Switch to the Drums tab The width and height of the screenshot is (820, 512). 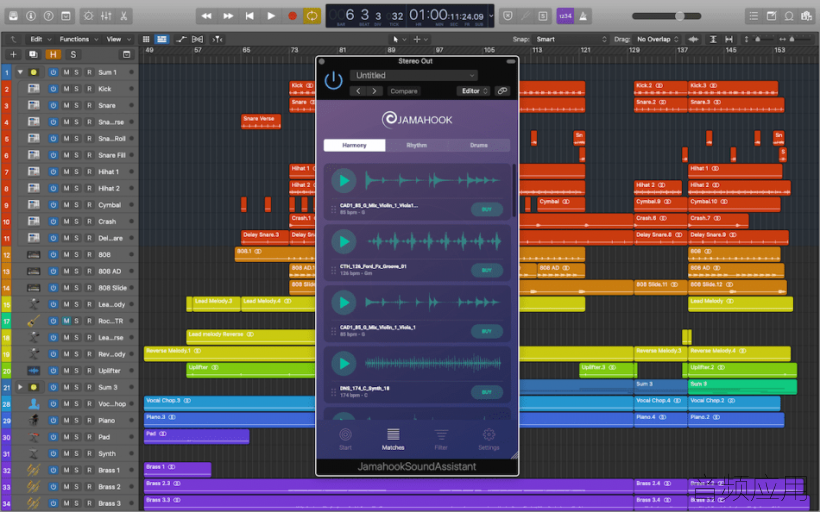[x=479, y=145]
